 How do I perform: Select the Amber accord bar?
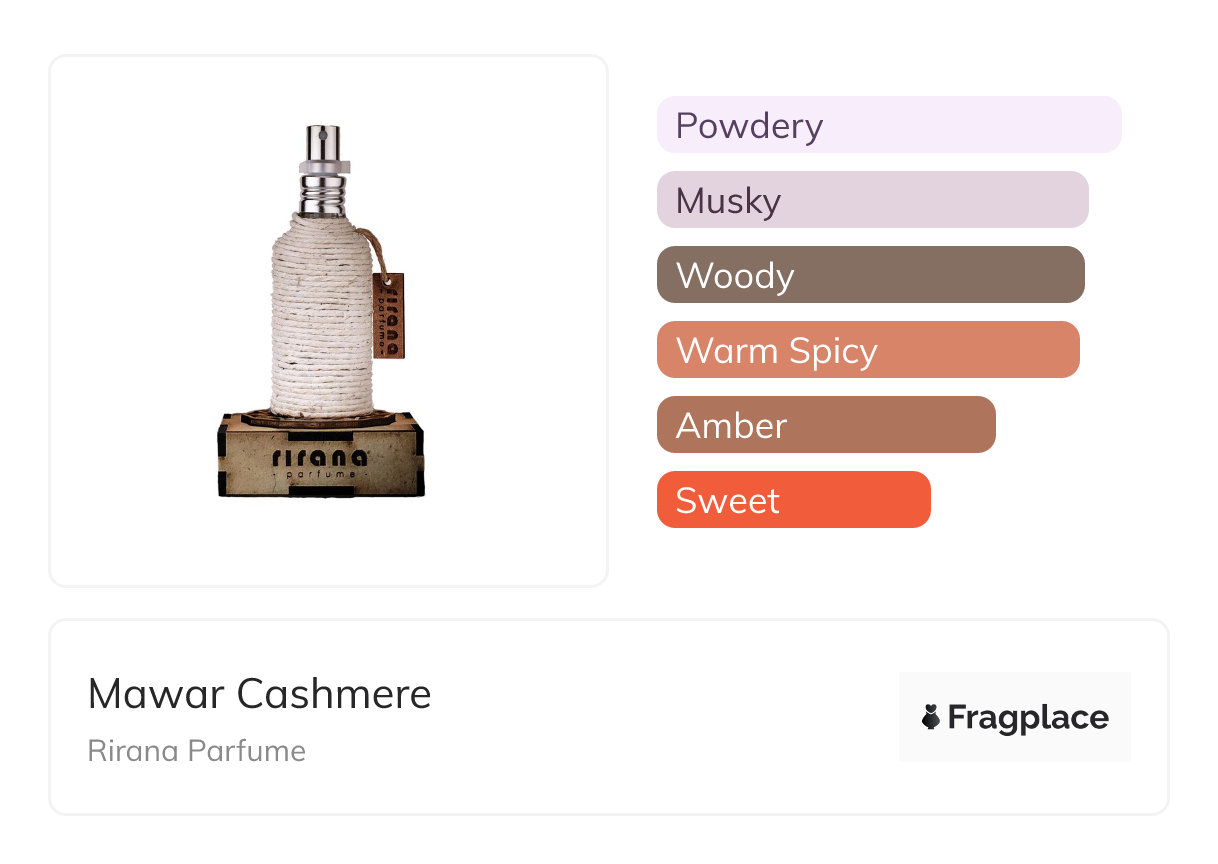point(826,425)
